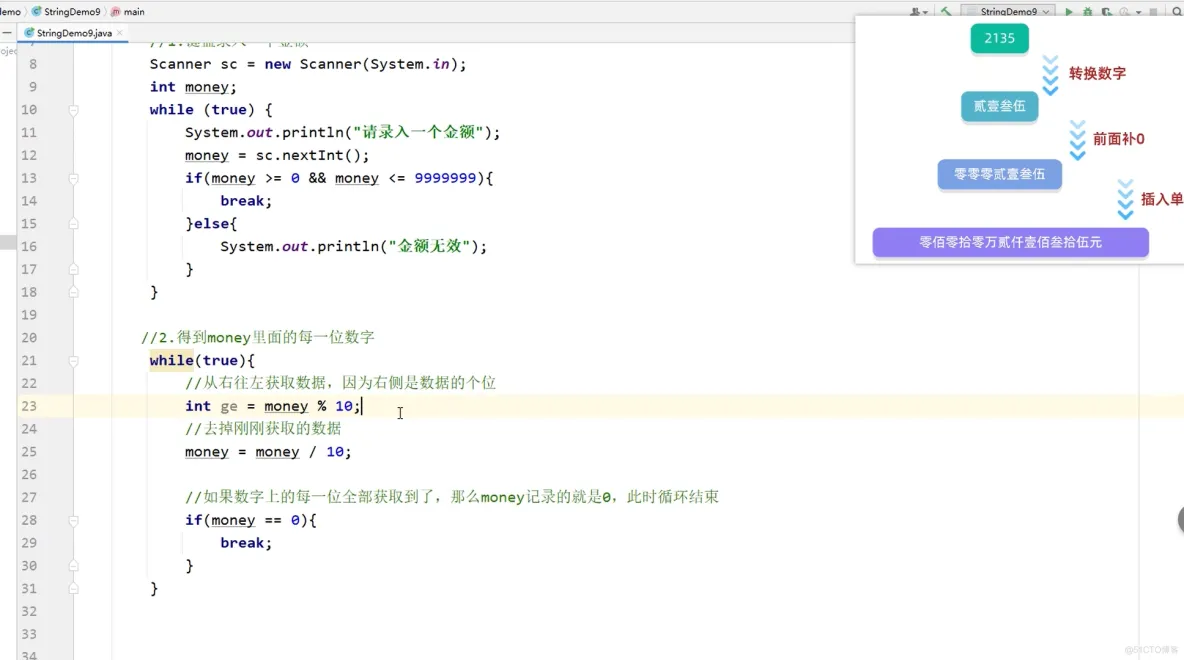Click the comment on line 27 about 循环结束
The width and height of the screenshot is (1184, 660).
pos(452,497)
